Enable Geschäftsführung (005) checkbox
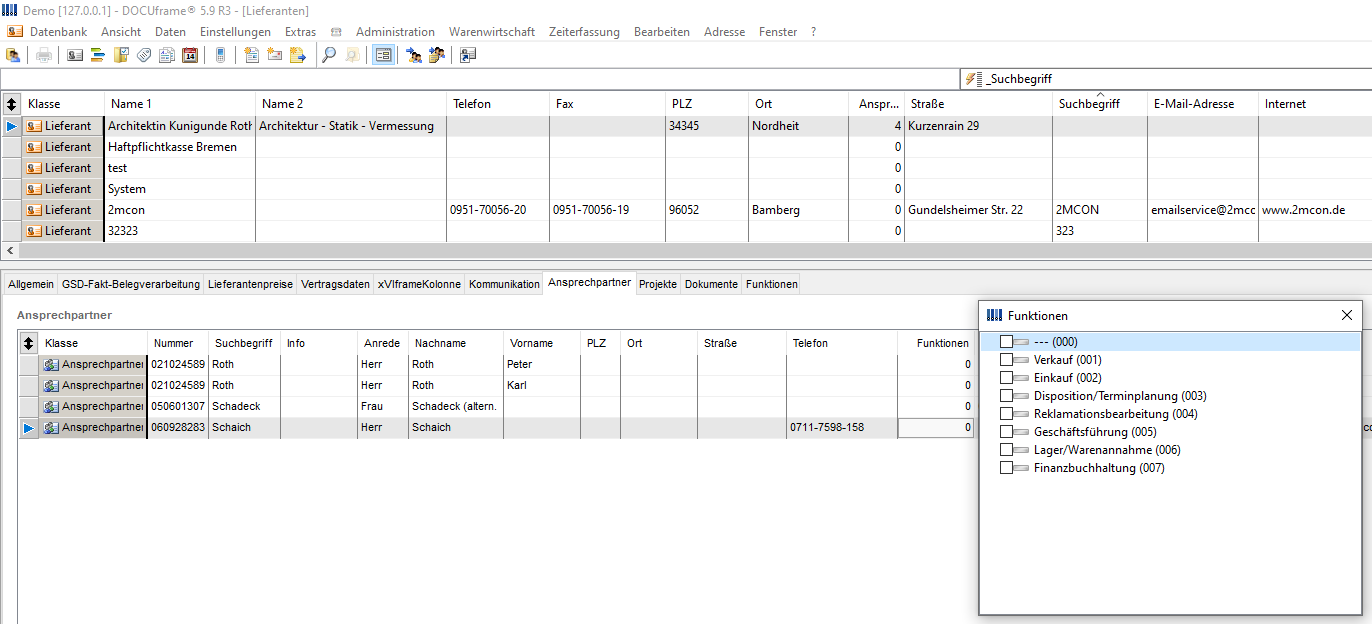This screenshot has width=1372, height=624. [x=1007, y=432]
